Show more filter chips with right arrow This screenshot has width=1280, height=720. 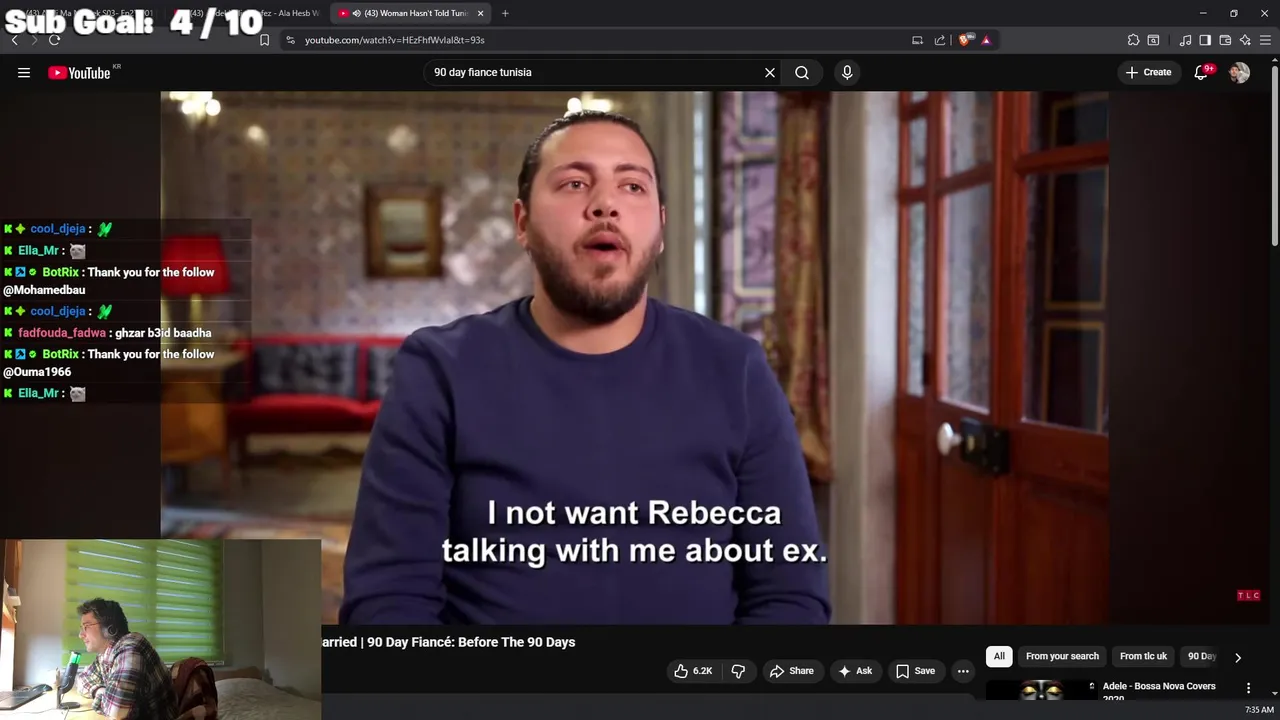(x=1238, y=657)
